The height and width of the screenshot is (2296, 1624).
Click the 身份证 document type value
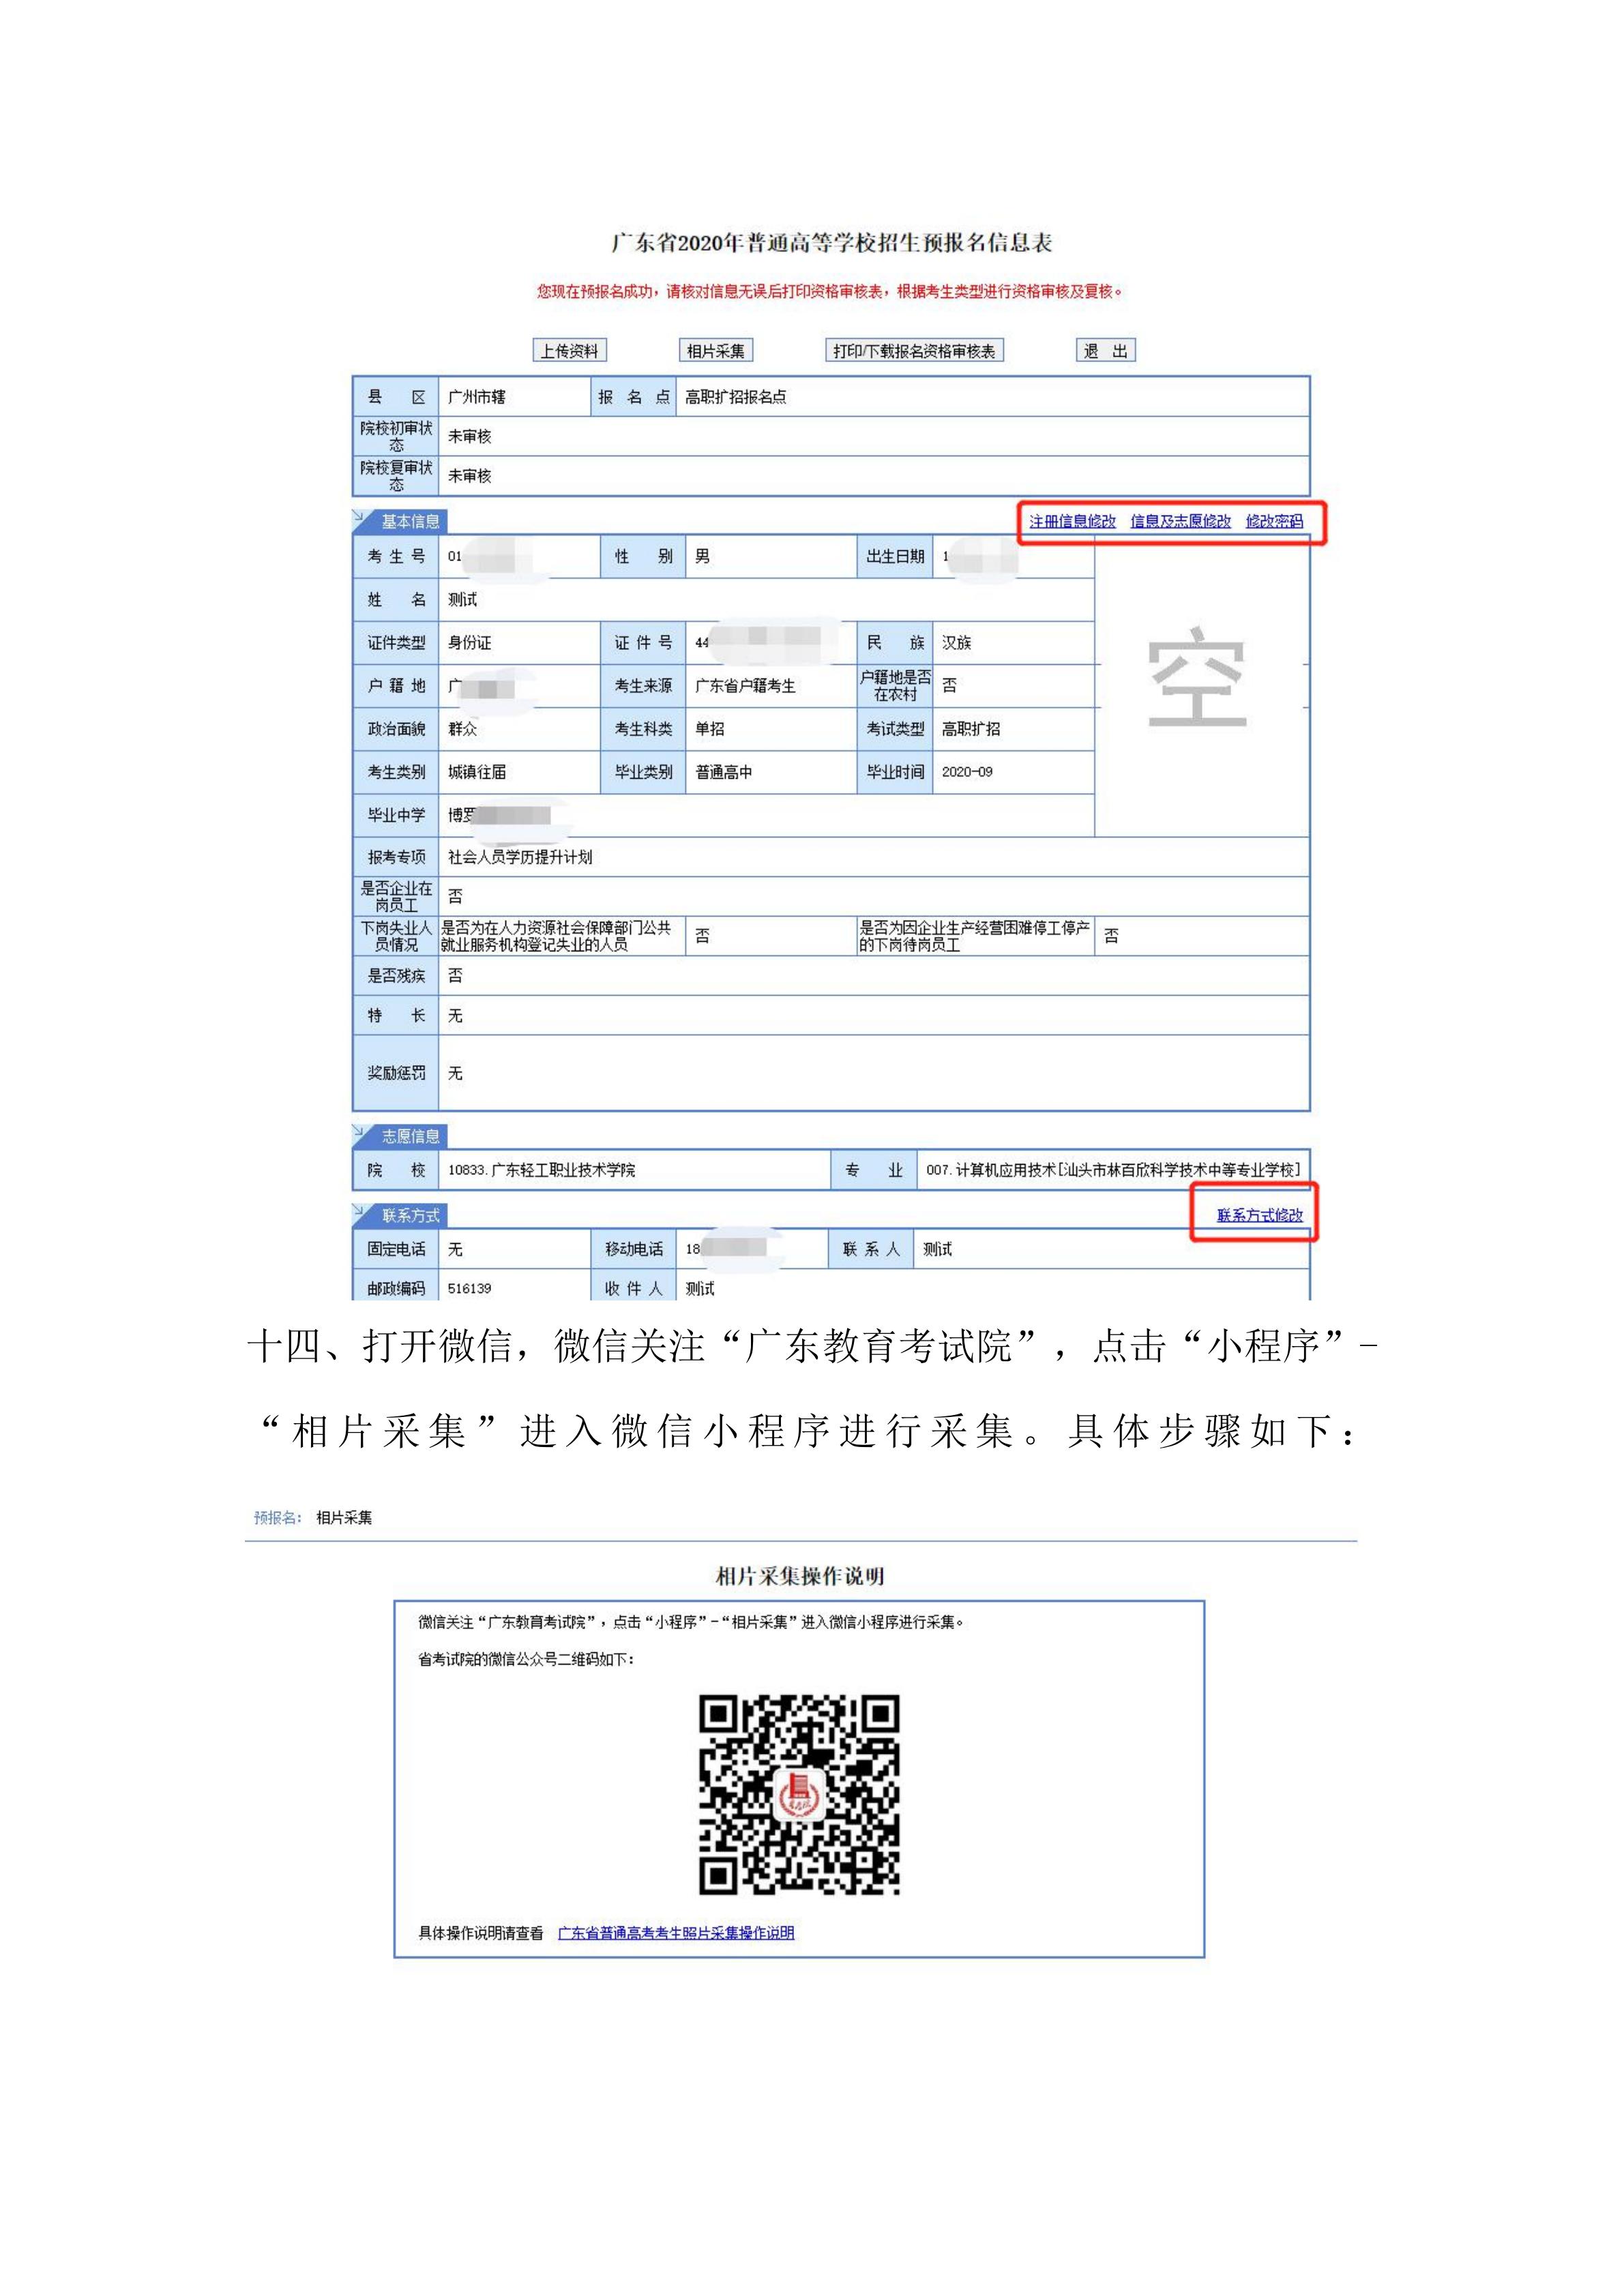469,642
